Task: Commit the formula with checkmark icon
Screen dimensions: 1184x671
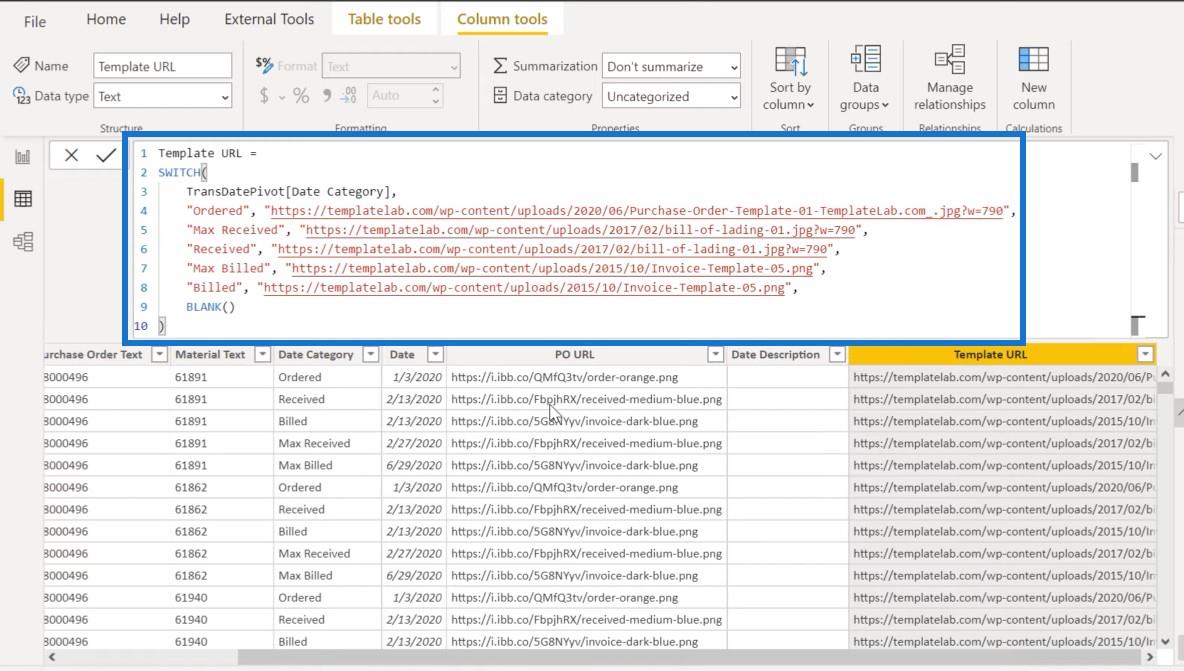Action: click(x=106, y=155)
